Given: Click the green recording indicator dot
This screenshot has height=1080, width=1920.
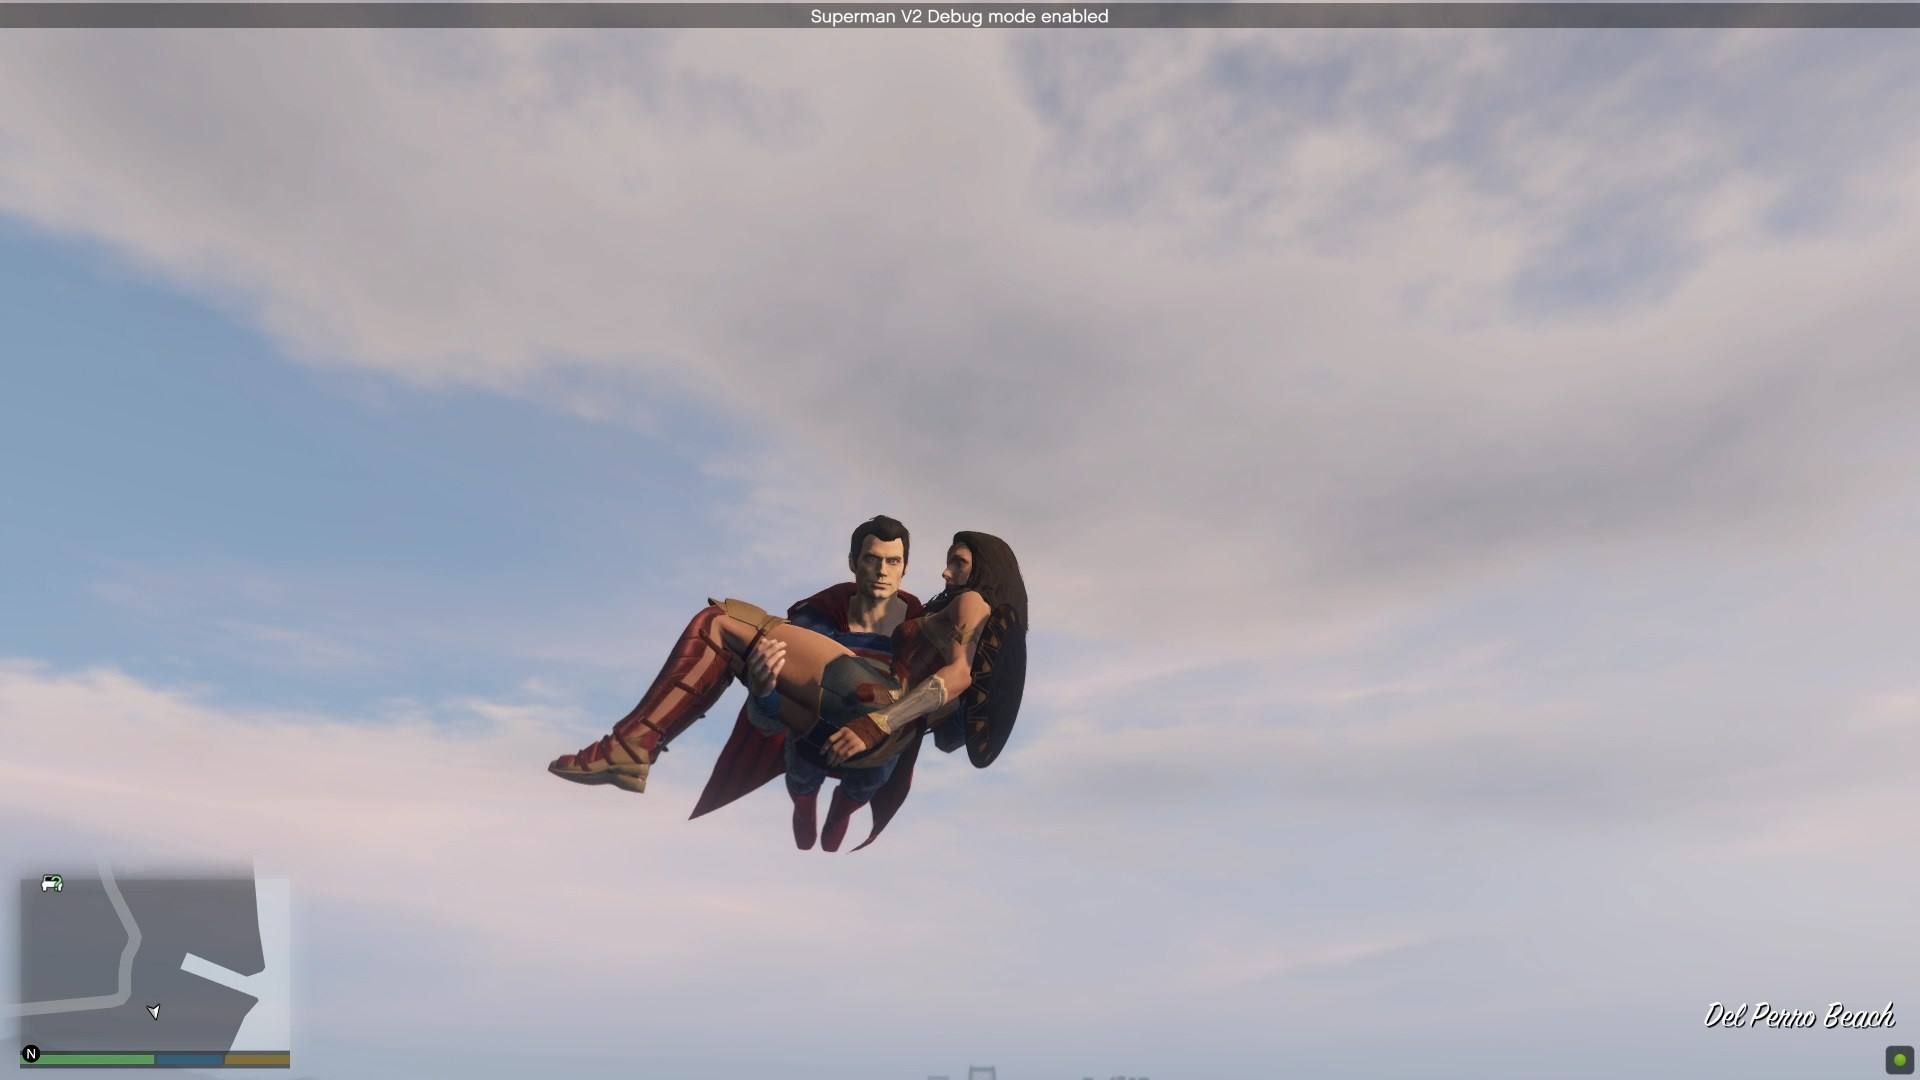Looking at the screenshot, I should (x=1899, y=1059).
